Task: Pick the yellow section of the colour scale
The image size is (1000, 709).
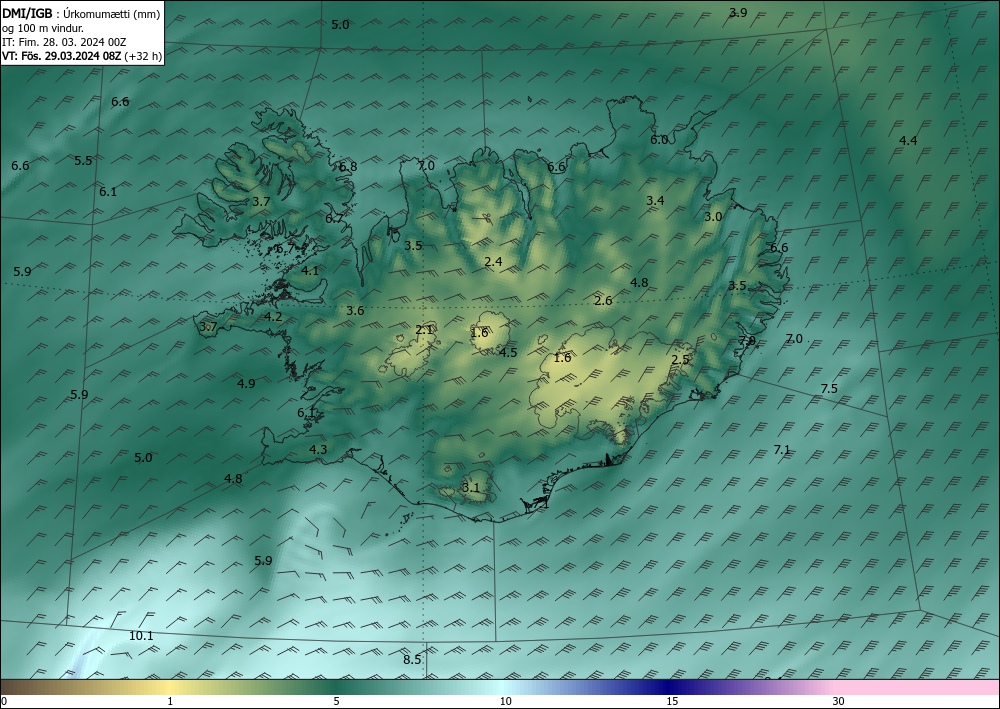Action: pos(167,687)
